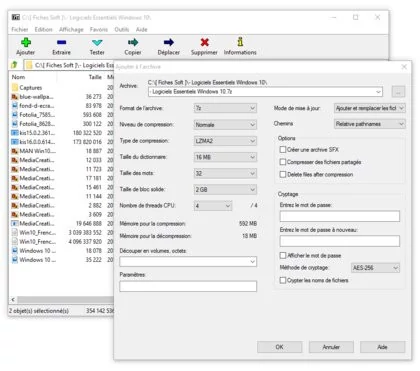The image size is (420, 371).
Task: Enable Delete files after compression
Action: pyautogui.click(x=283, y=174)
